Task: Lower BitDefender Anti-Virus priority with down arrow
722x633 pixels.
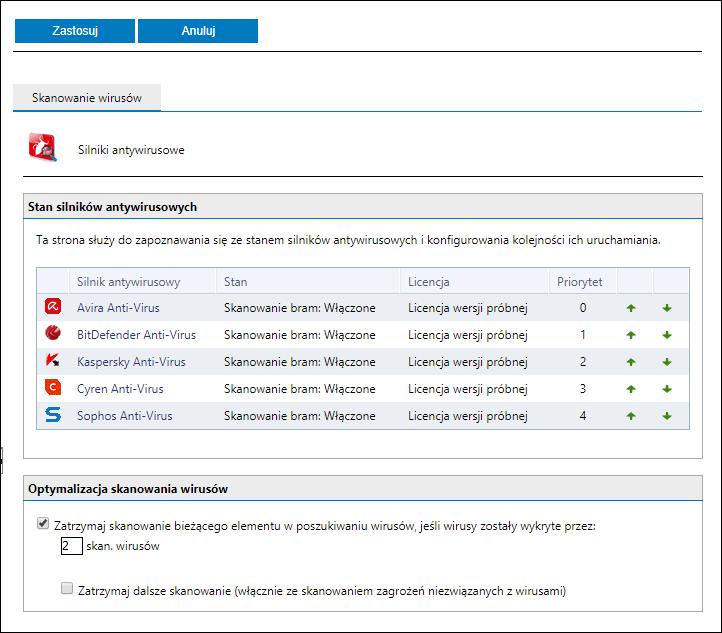Action: pos(667,335)
